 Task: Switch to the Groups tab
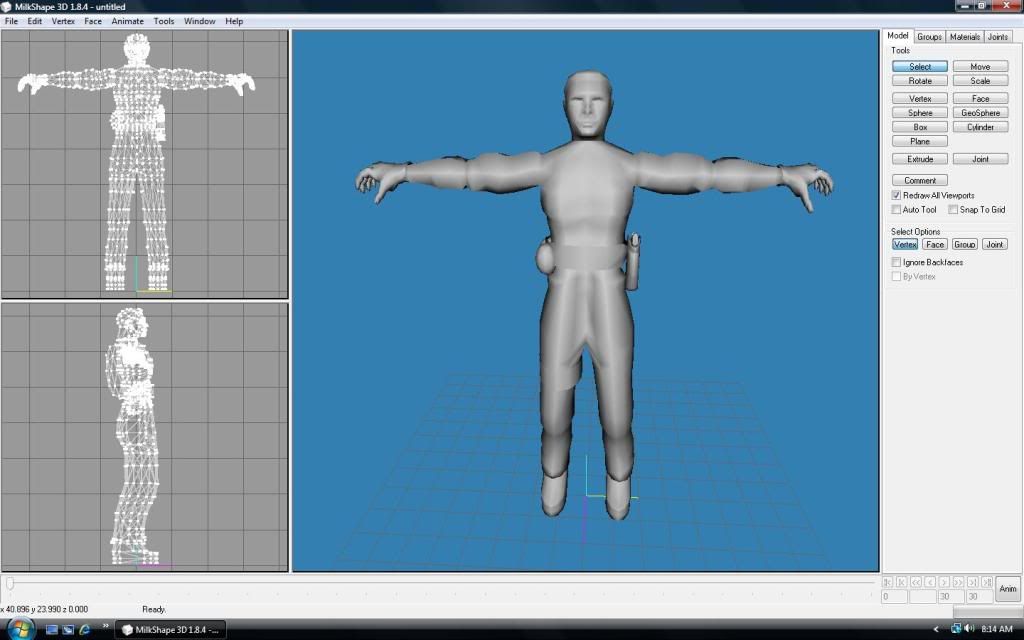coord(929,37)
